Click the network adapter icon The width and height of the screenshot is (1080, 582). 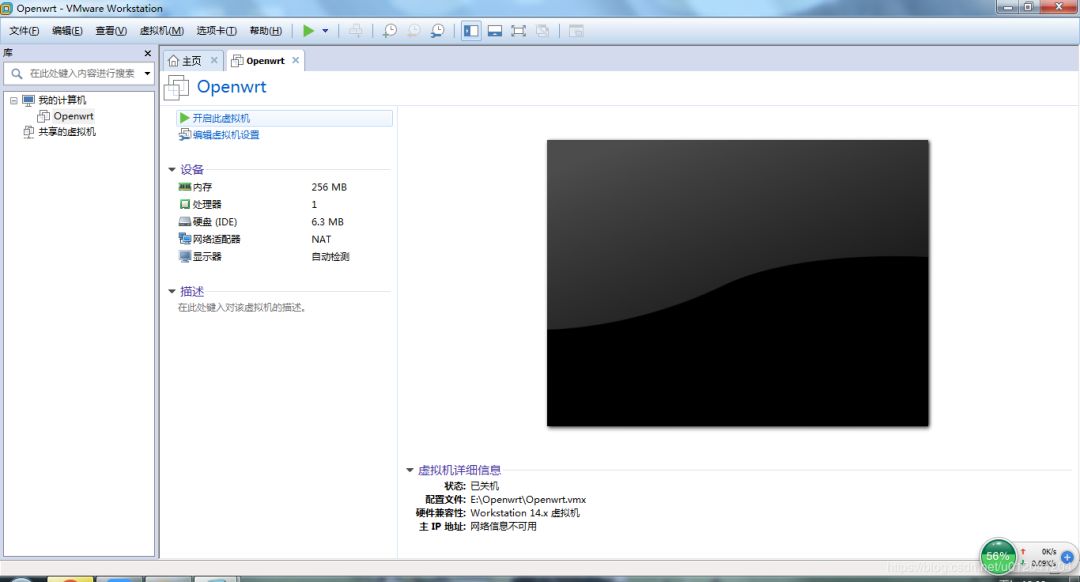tap(185, 238)
